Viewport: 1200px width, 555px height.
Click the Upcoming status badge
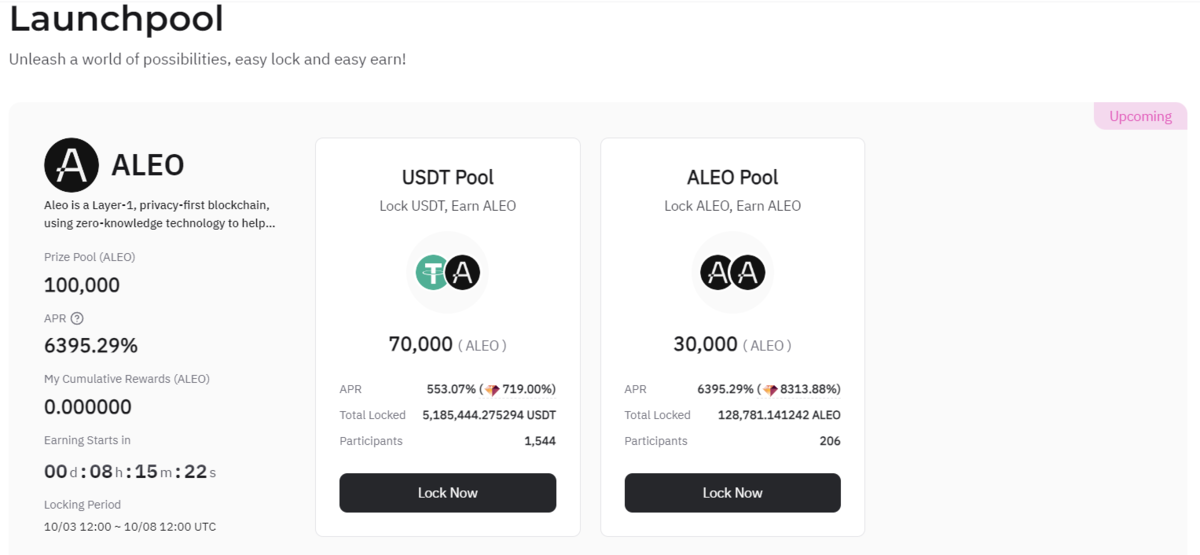[1140, 116]
